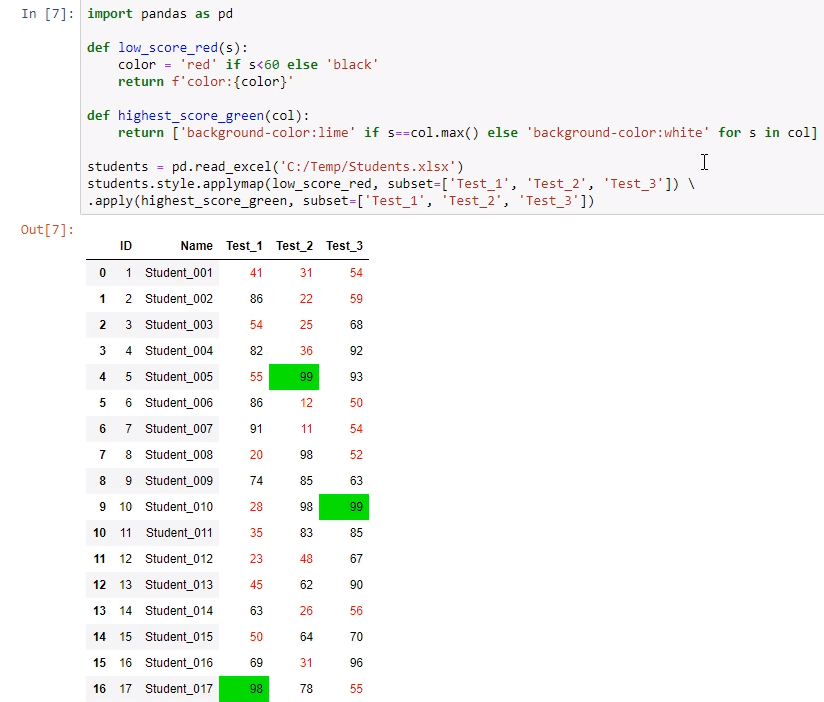Click the ID column header
The height and width of the screenshot is (702, 824).
[x=126, y=246]
